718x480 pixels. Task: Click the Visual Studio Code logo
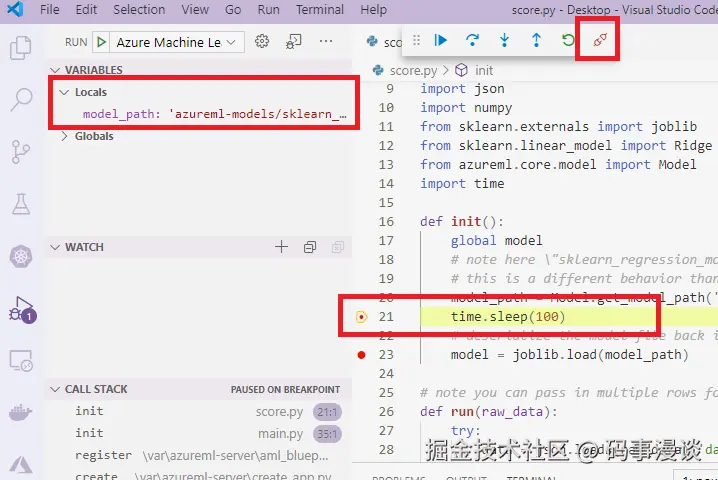(x=15, y=9)
